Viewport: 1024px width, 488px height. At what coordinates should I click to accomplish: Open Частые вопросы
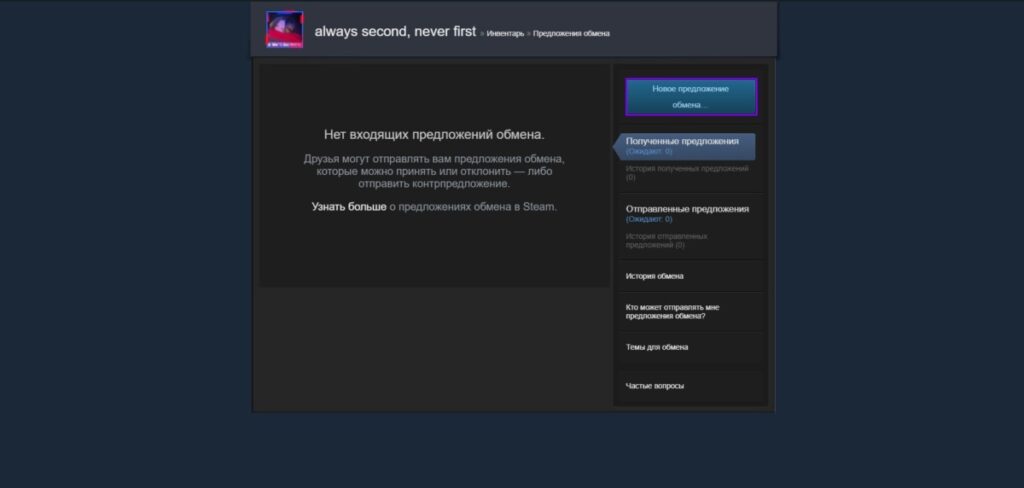(x=654, y=386)
